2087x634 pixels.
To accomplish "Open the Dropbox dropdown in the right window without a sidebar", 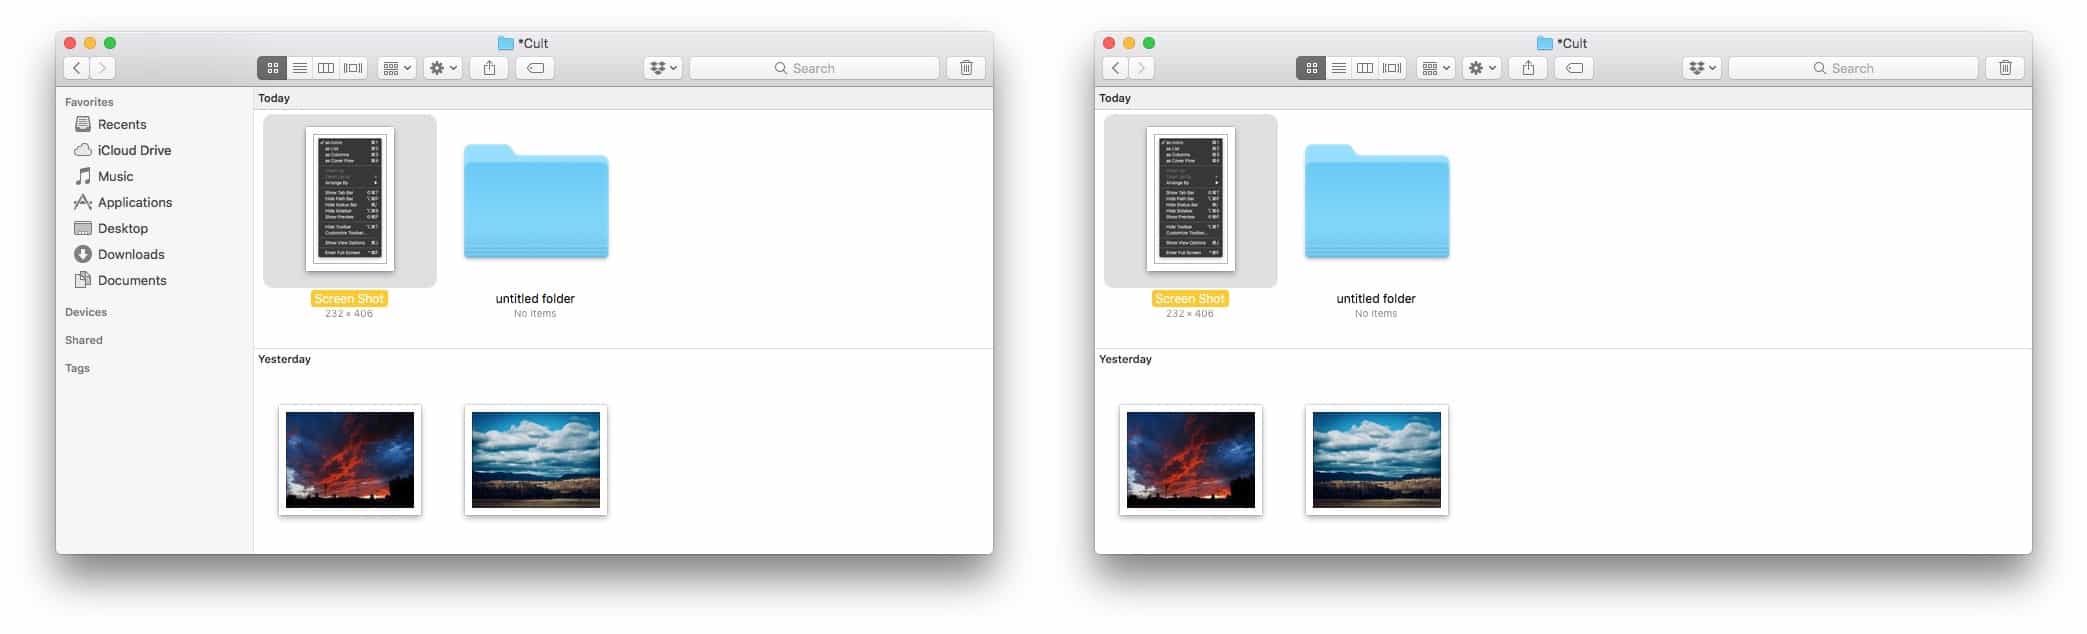I will 1702,68.
